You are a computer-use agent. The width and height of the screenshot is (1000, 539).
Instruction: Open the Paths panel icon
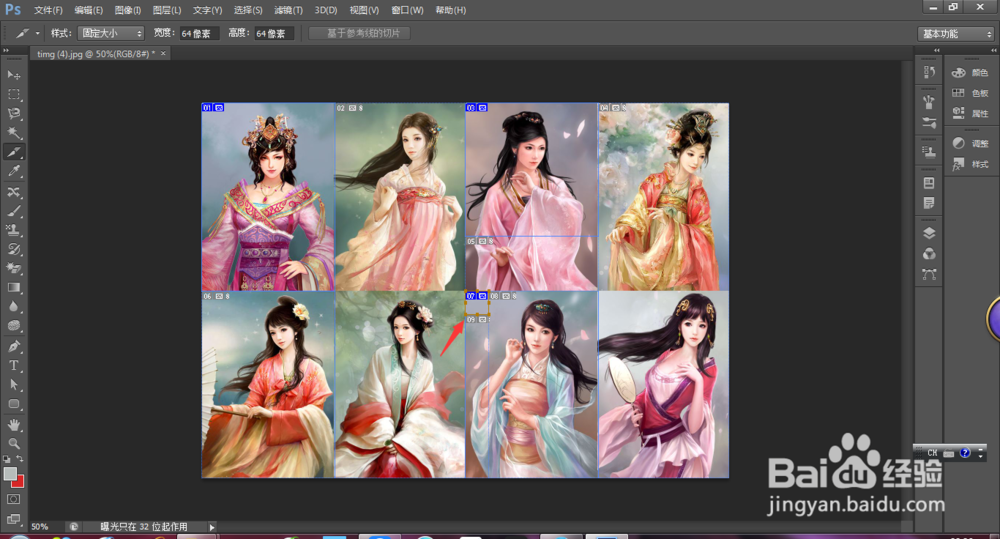click(929, 274)
